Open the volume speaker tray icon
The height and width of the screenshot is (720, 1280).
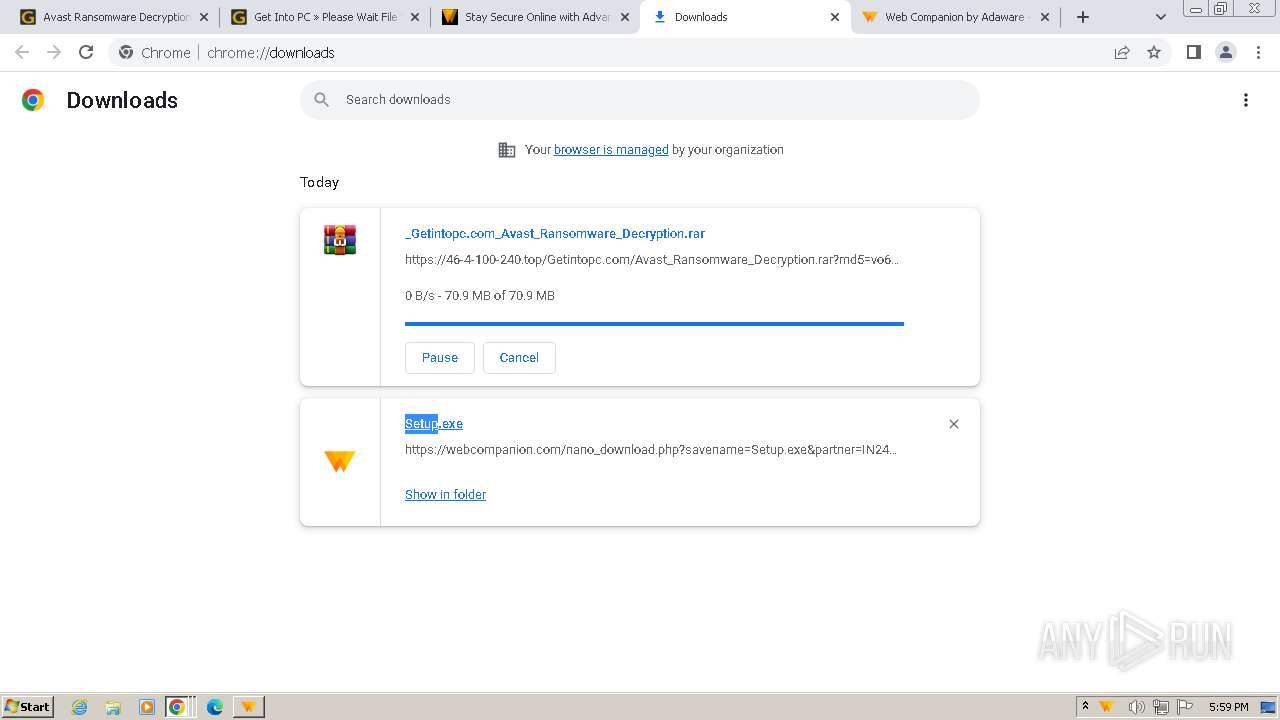pos(1136,707)
